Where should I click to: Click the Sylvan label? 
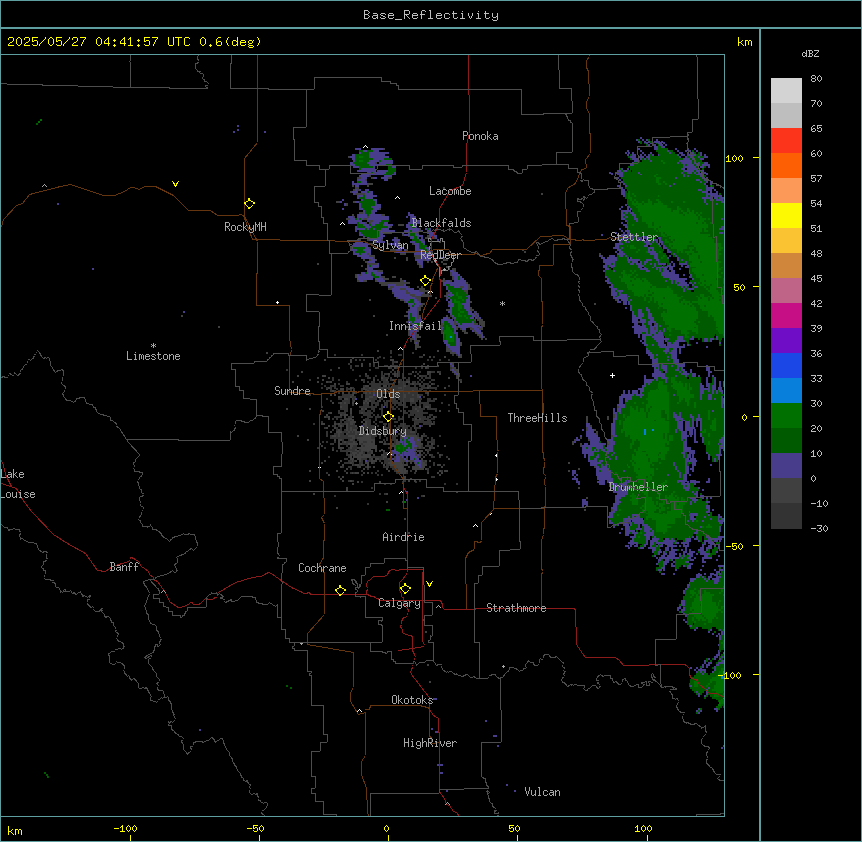pyautogui.click(x=390, y=245)
